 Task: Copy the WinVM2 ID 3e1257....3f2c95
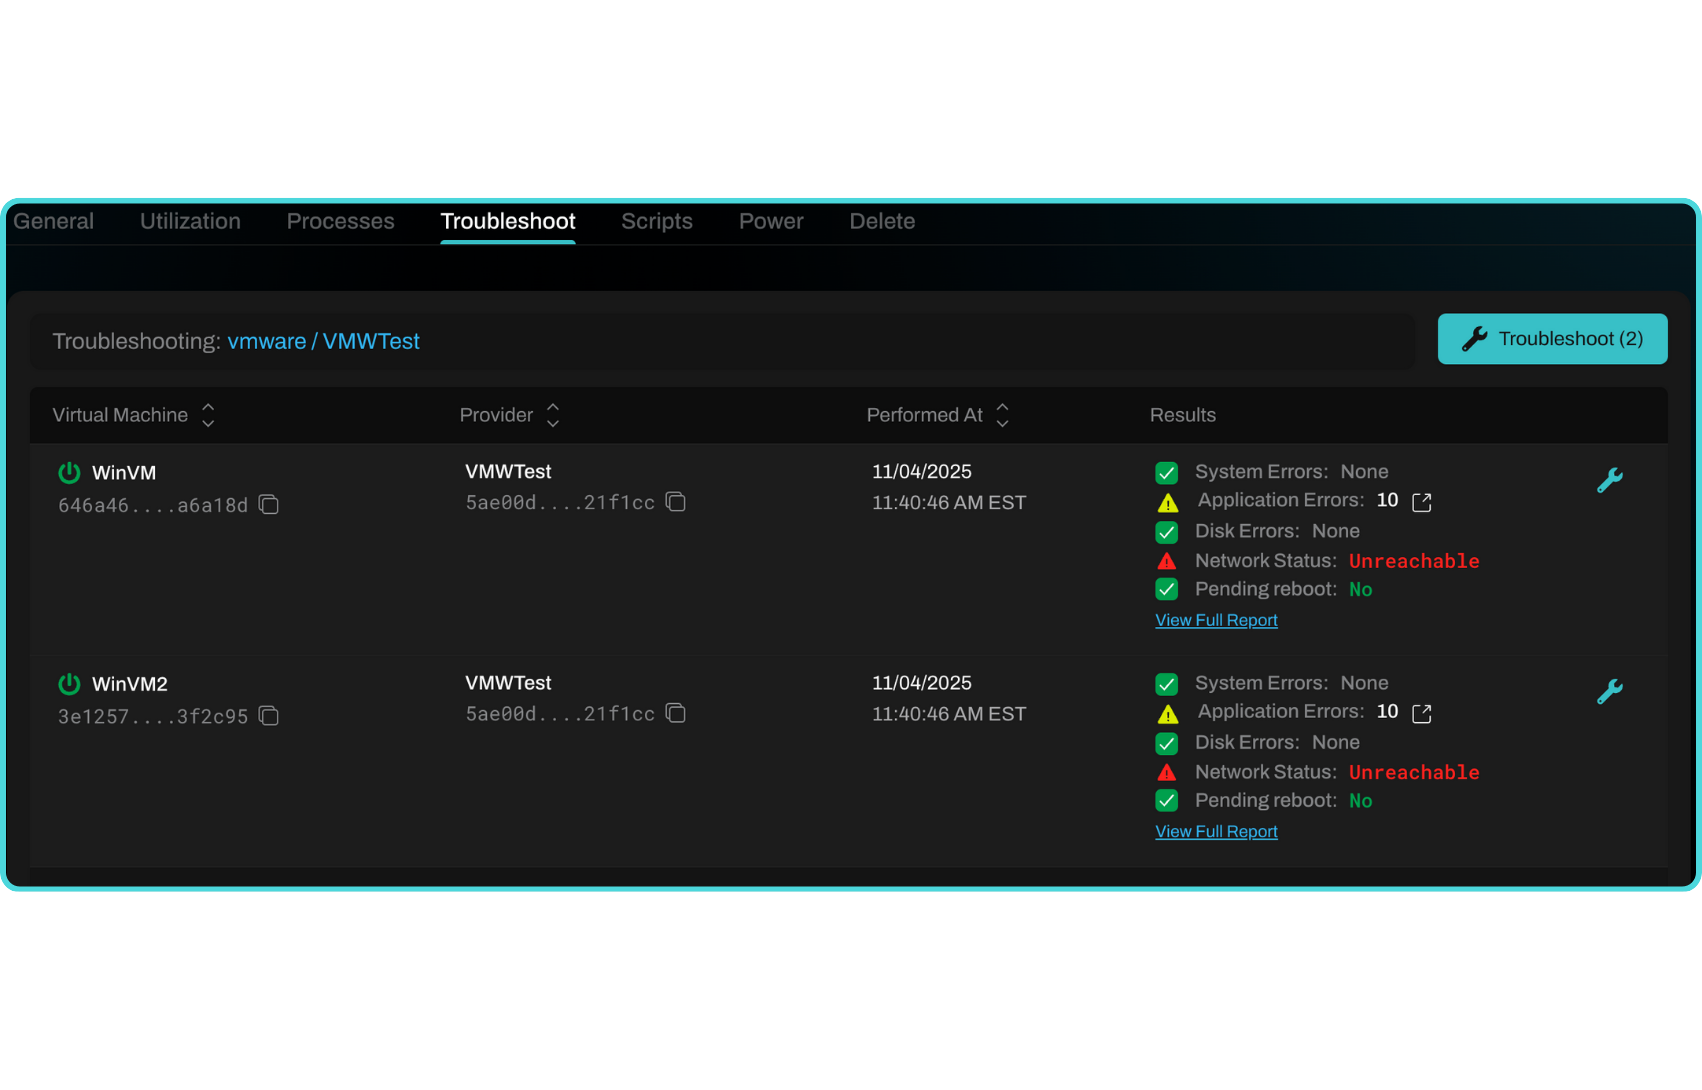[269, 716]
